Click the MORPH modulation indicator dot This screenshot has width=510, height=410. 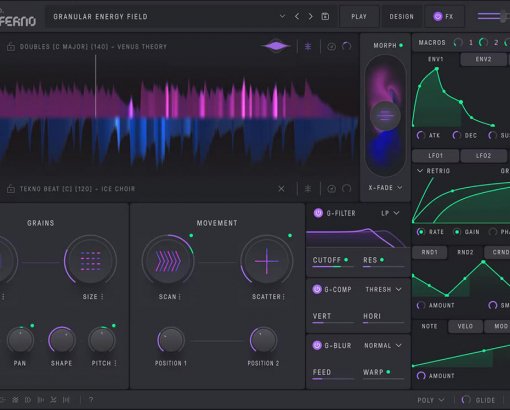[401, 45]
